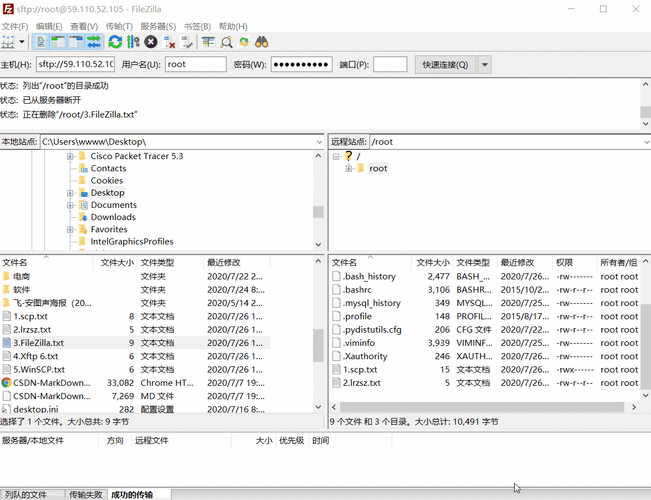
Task: Cancel the current operation
Action: [151, 42]
